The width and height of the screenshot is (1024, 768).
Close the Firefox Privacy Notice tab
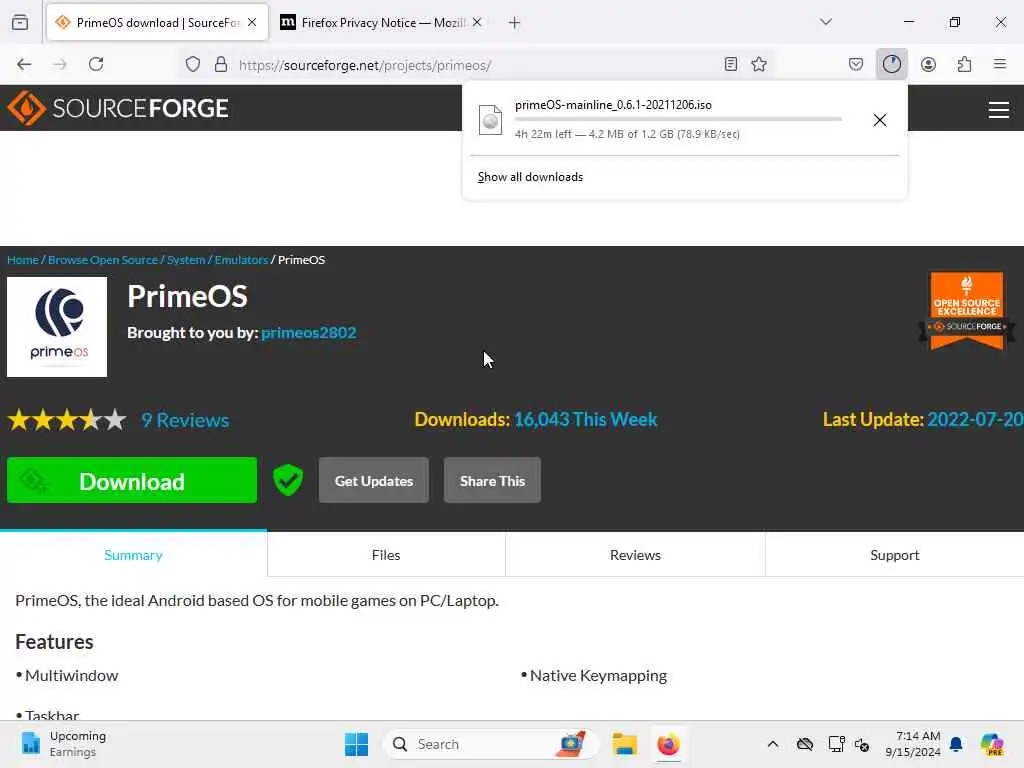[x=477, y=22]
